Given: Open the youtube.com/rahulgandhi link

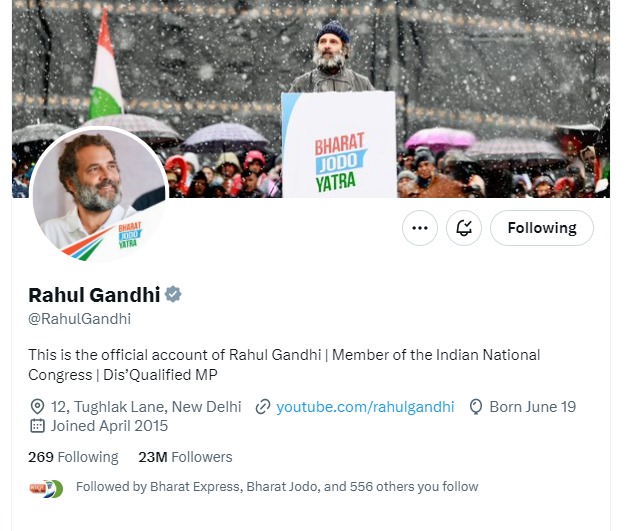Looking at the screenshot, I should point(365,406).
